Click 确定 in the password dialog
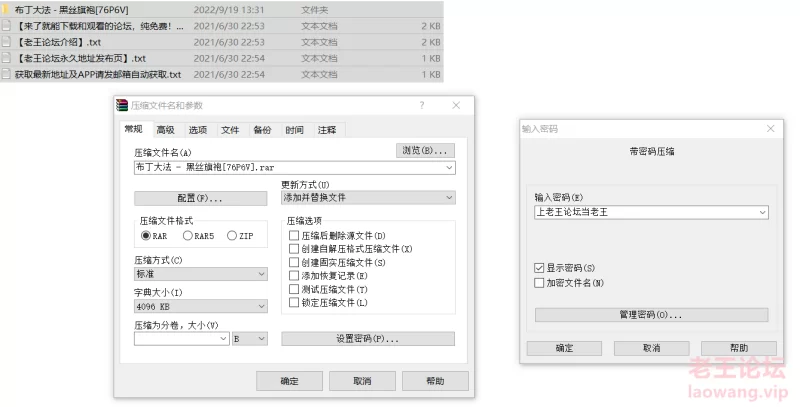The height and width of the screenshot is (407, 800). (x=564, y=348)
